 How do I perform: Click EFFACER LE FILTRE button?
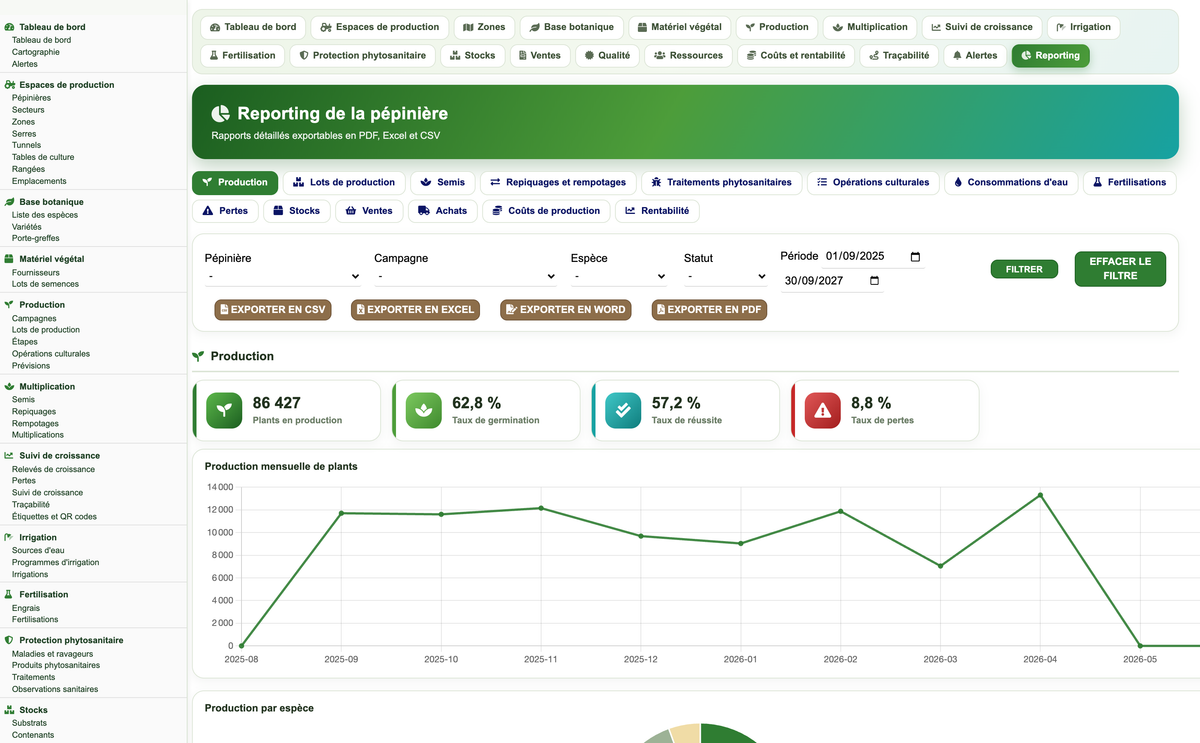pyautogui.click(x=1120, y=268)
